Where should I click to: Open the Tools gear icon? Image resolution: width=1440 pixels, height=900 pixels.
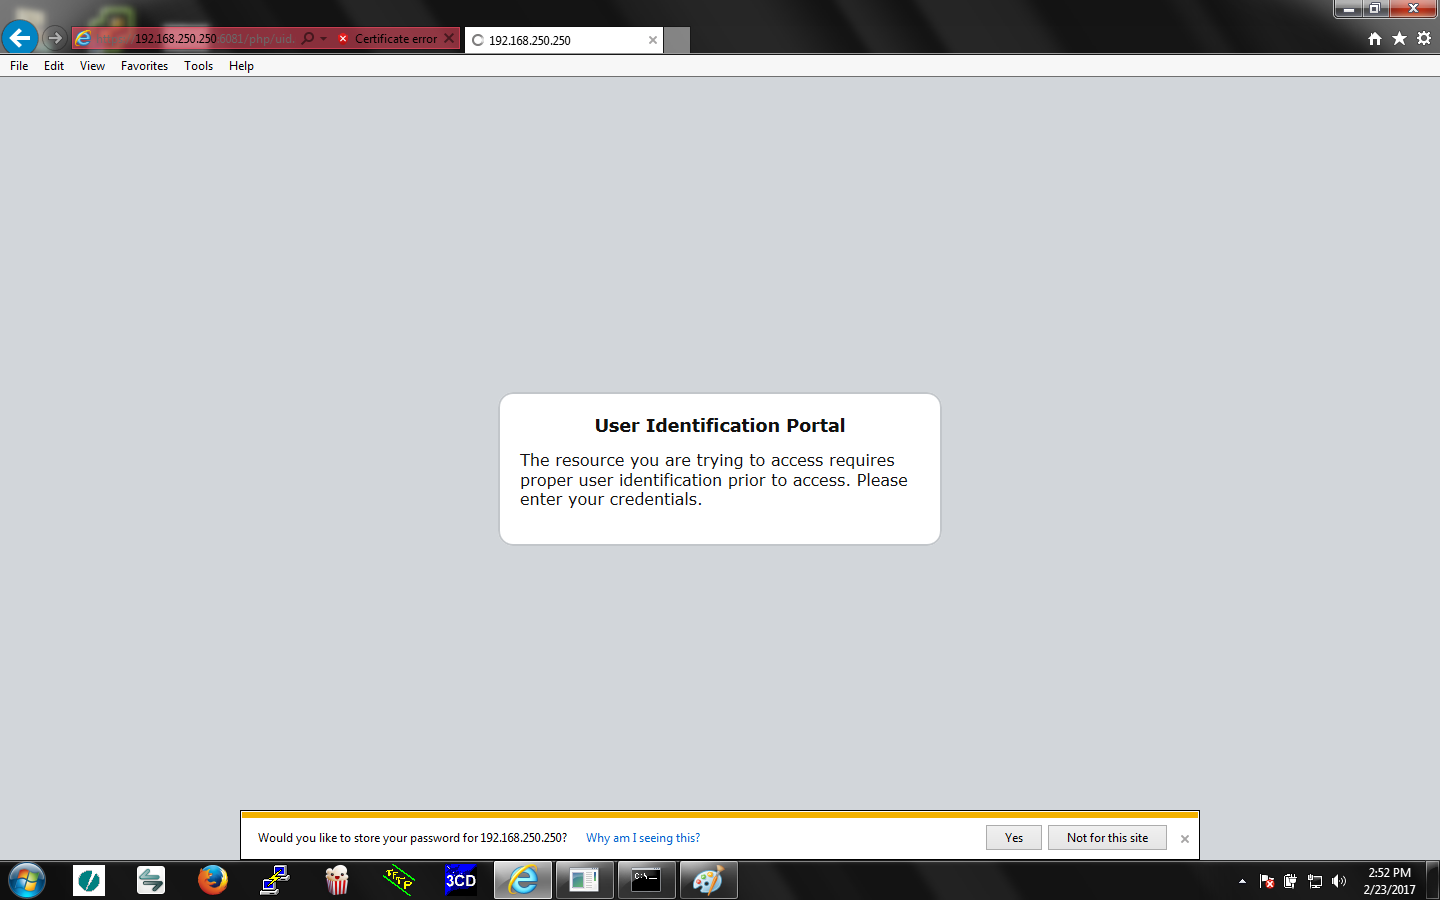click(x=1424, y=38)
